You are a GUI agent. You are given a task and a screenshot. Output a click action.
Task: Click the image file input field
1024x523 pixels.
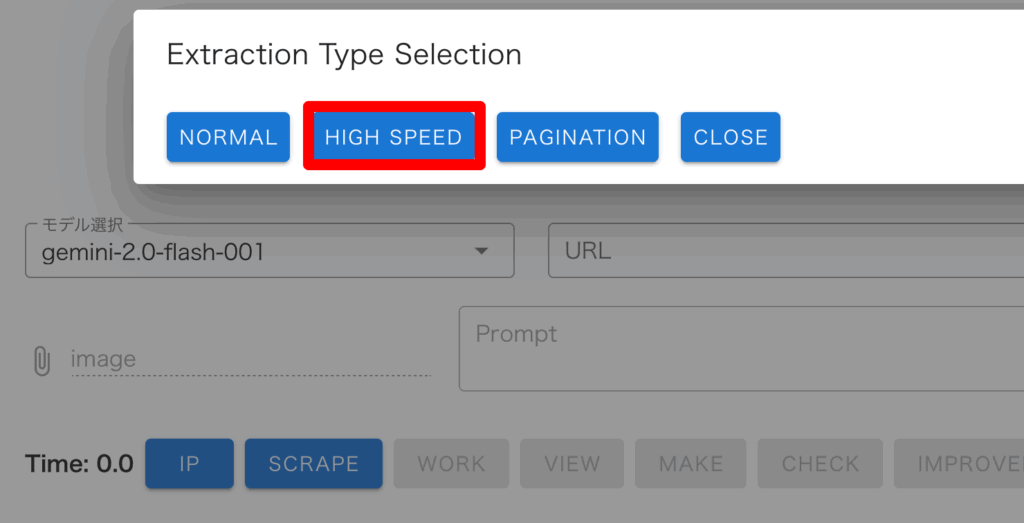pos(250,360)
